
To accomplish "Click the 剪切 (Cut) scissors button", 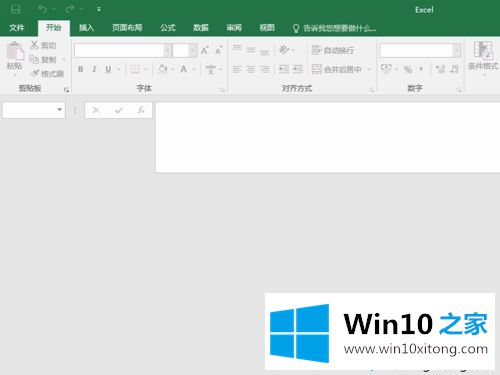I will coord(43,45).
